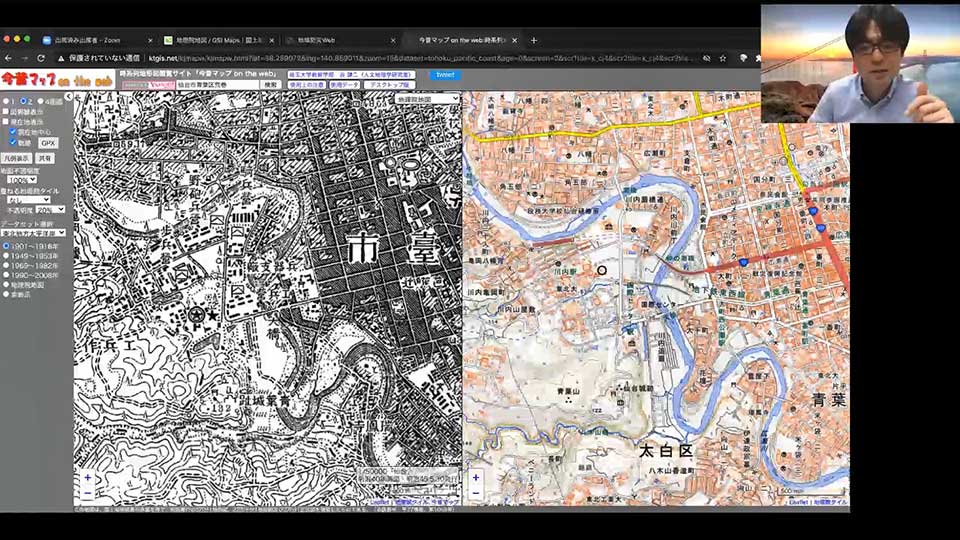Viewport: 960px width, 540px height.
Task: Click the presenter's video thumbnail
Action: point(860,64)
